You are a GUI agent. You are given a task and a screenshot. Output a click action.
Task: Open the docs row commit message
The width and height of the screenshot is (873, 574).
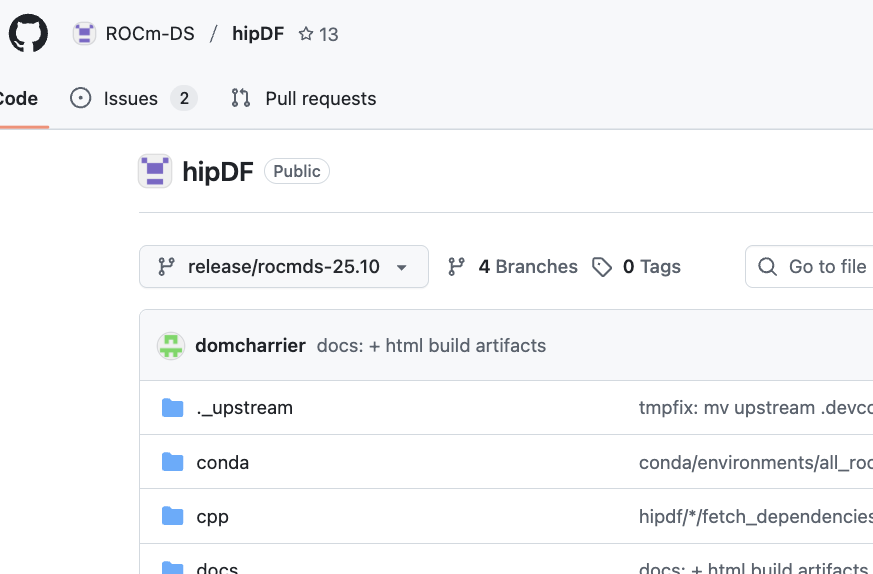click(x=753, y=568)
